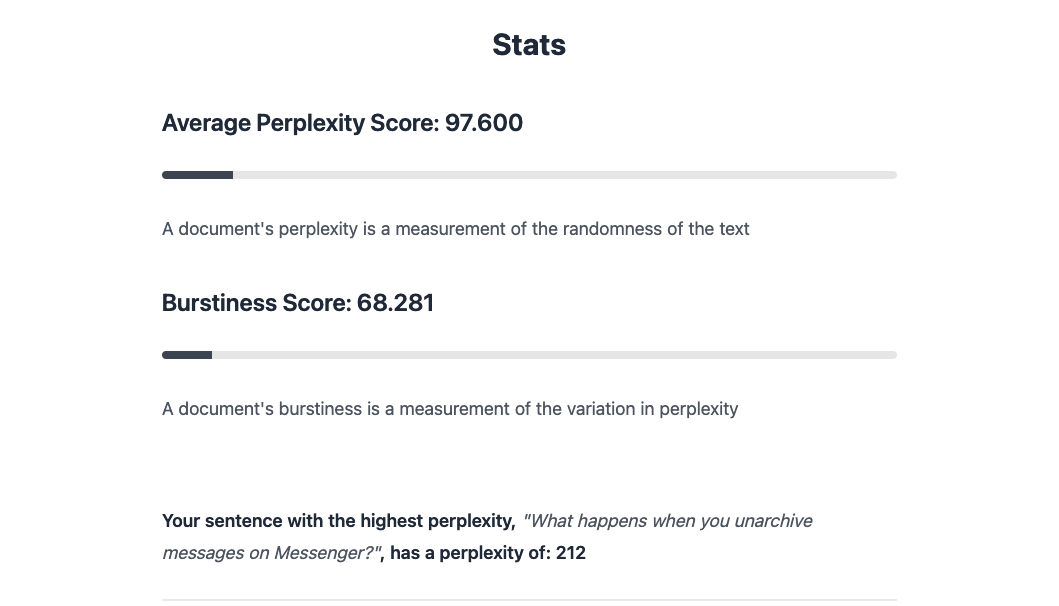Click the "Average Perplexity Score" heading label
This screenshot has height=606, width=1059.
coord(301,123)
